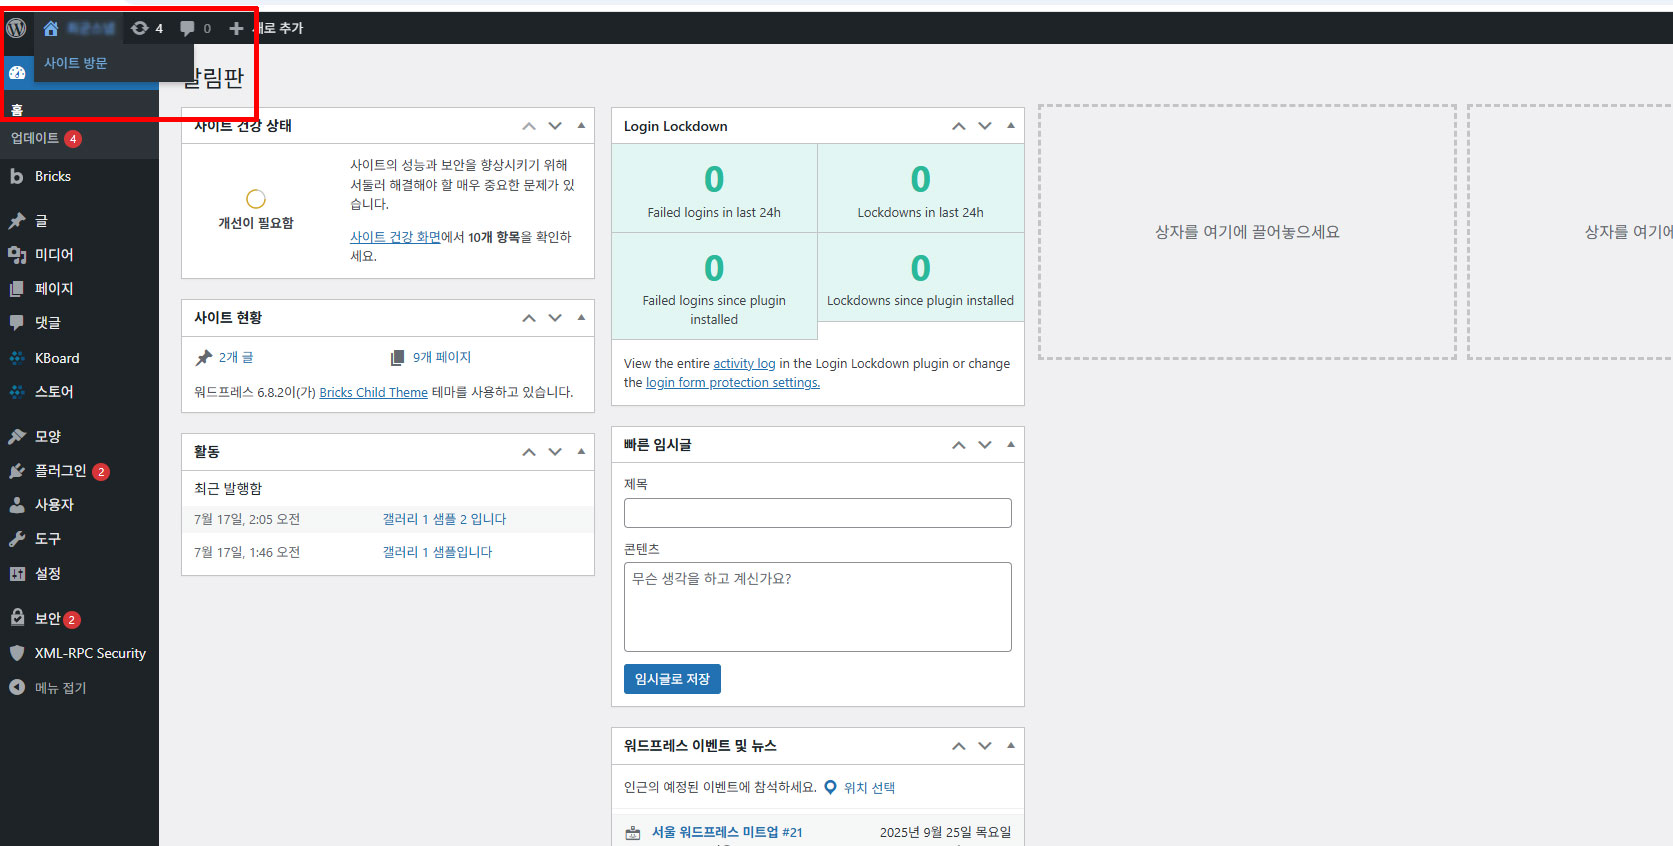Toggle the 빠른 임시글 panel
Screen dimensions: 1673x846
(1010, 445)
